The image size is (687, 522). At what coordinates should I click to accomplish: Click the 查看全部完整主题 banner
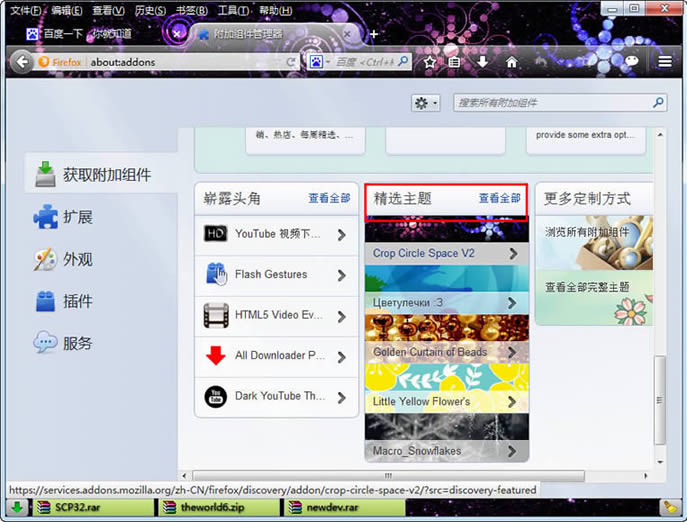(x=595, y=298)
